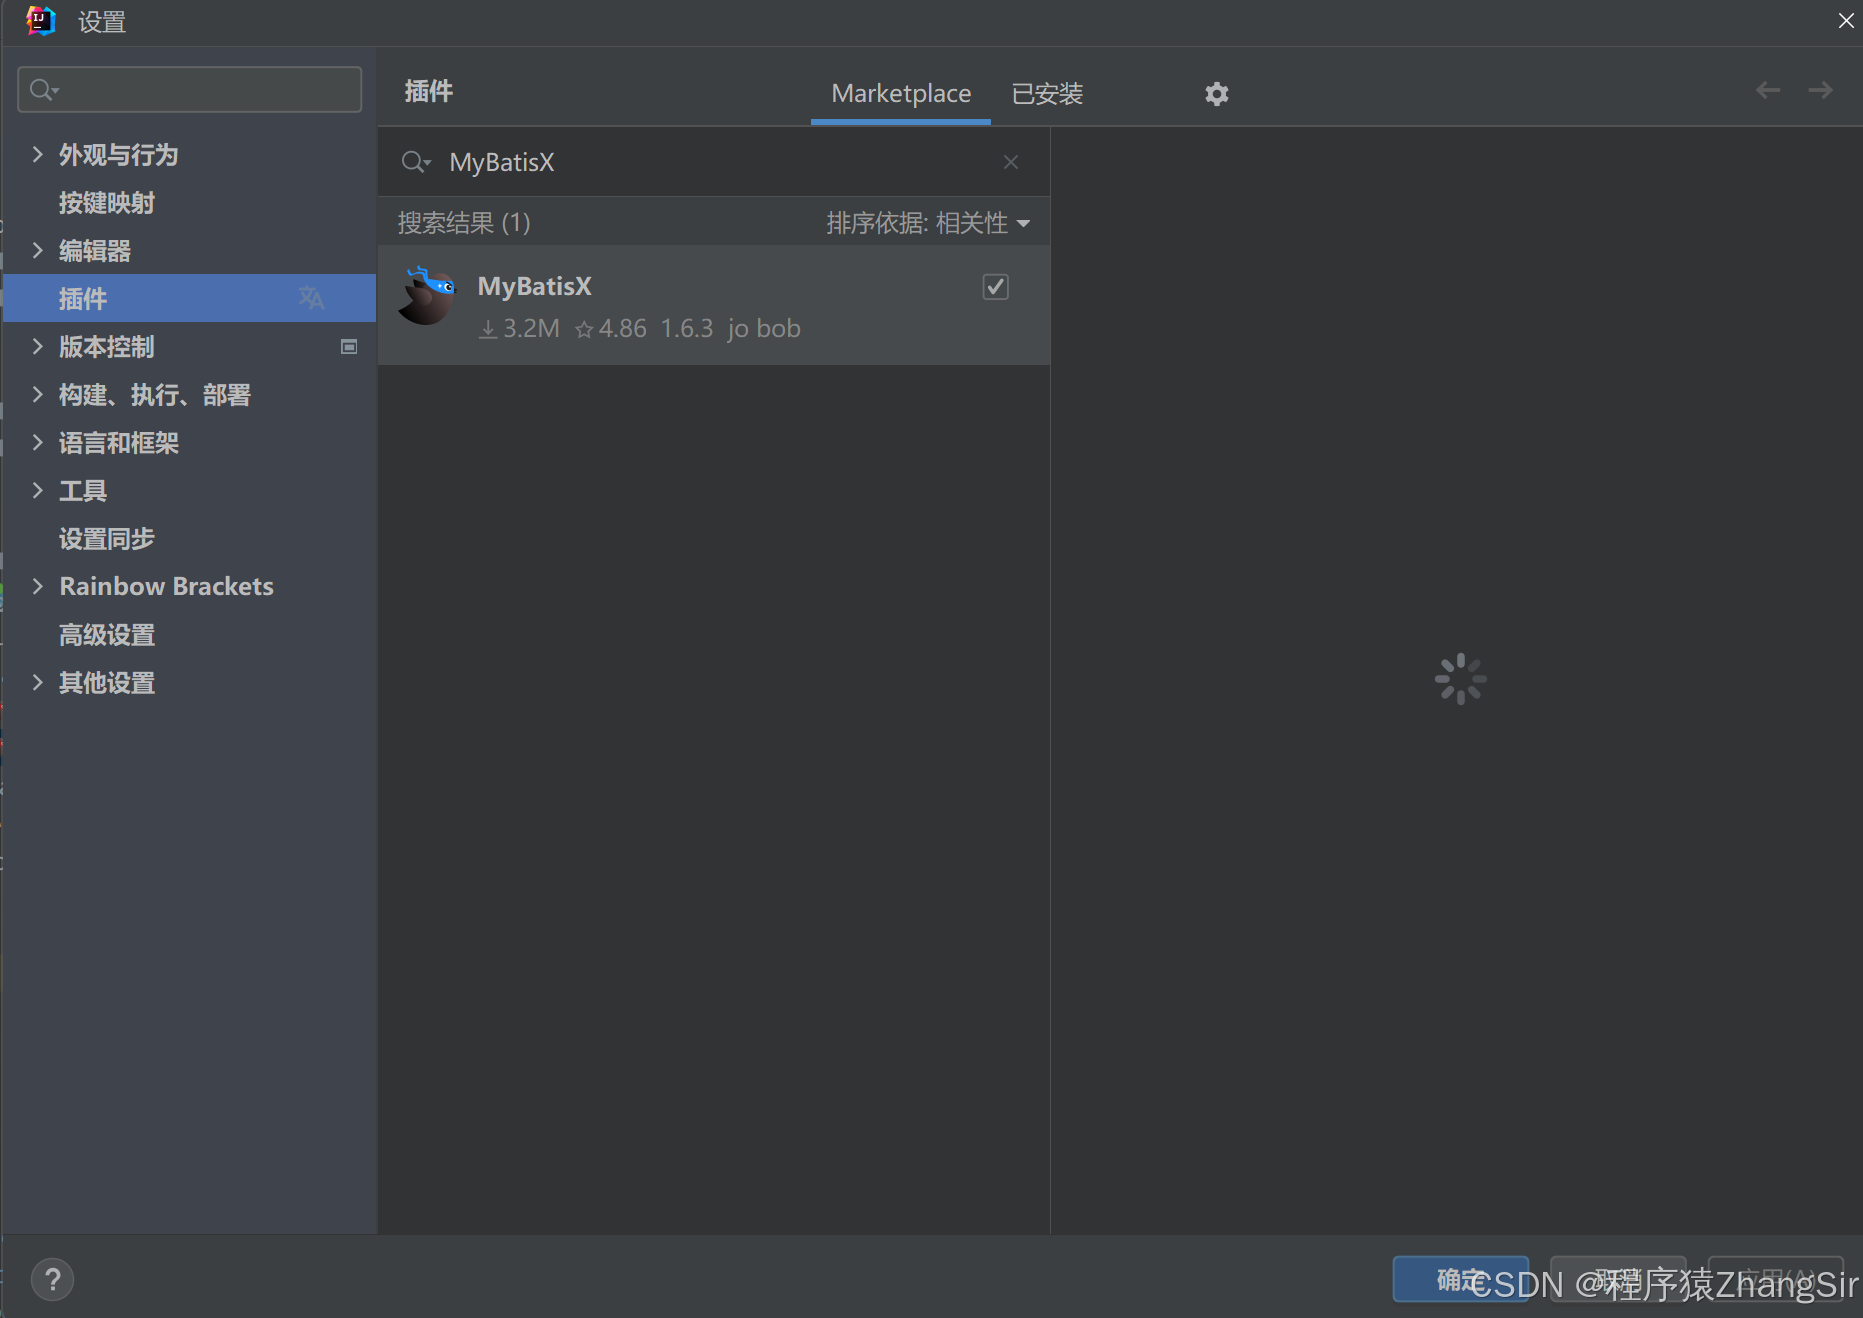Expand the 外观与行为 section
This screenshot has height=1318, width=1863.
pyautogui.click(x=37, y=154)
